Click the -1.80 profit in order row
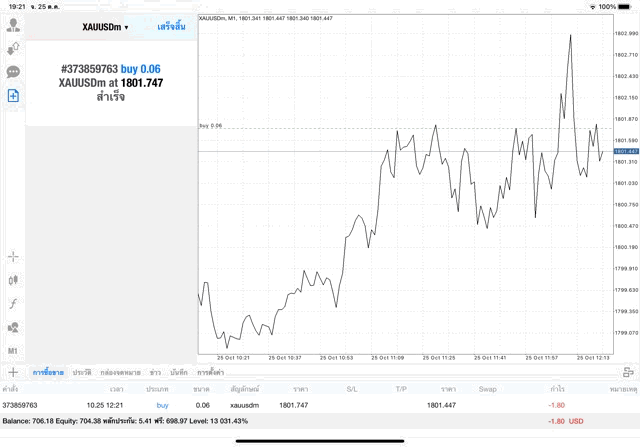 [x=556, y=405]
